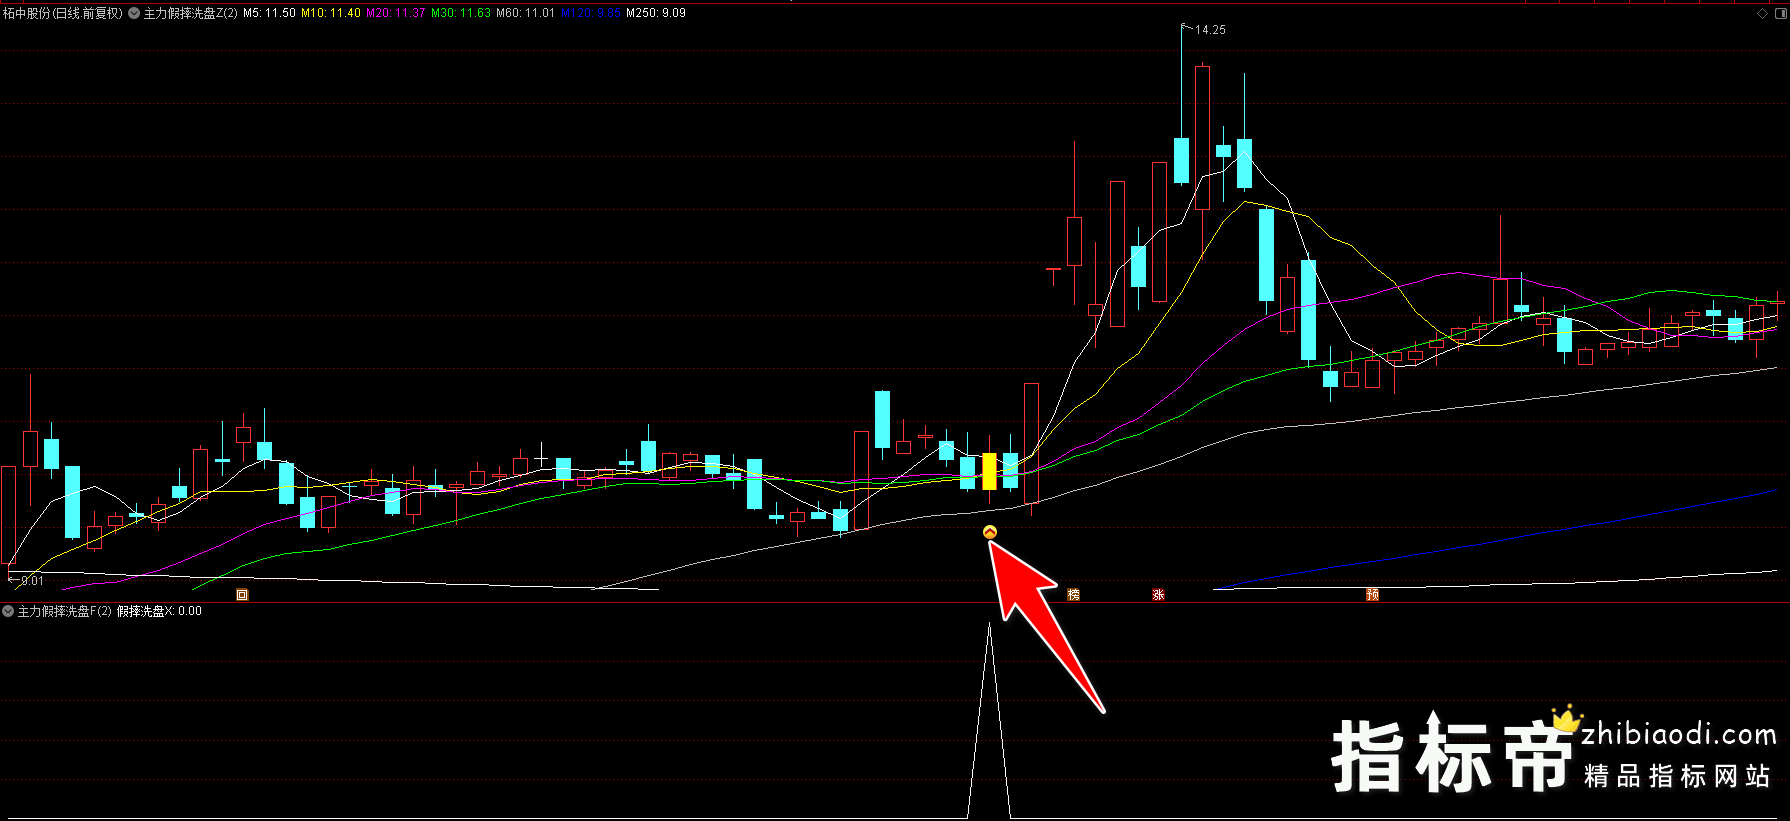Viewport: 1790px width, 821px height.
Task: Click the M250: 9.09 label
Action: click(x=656, y=13)
